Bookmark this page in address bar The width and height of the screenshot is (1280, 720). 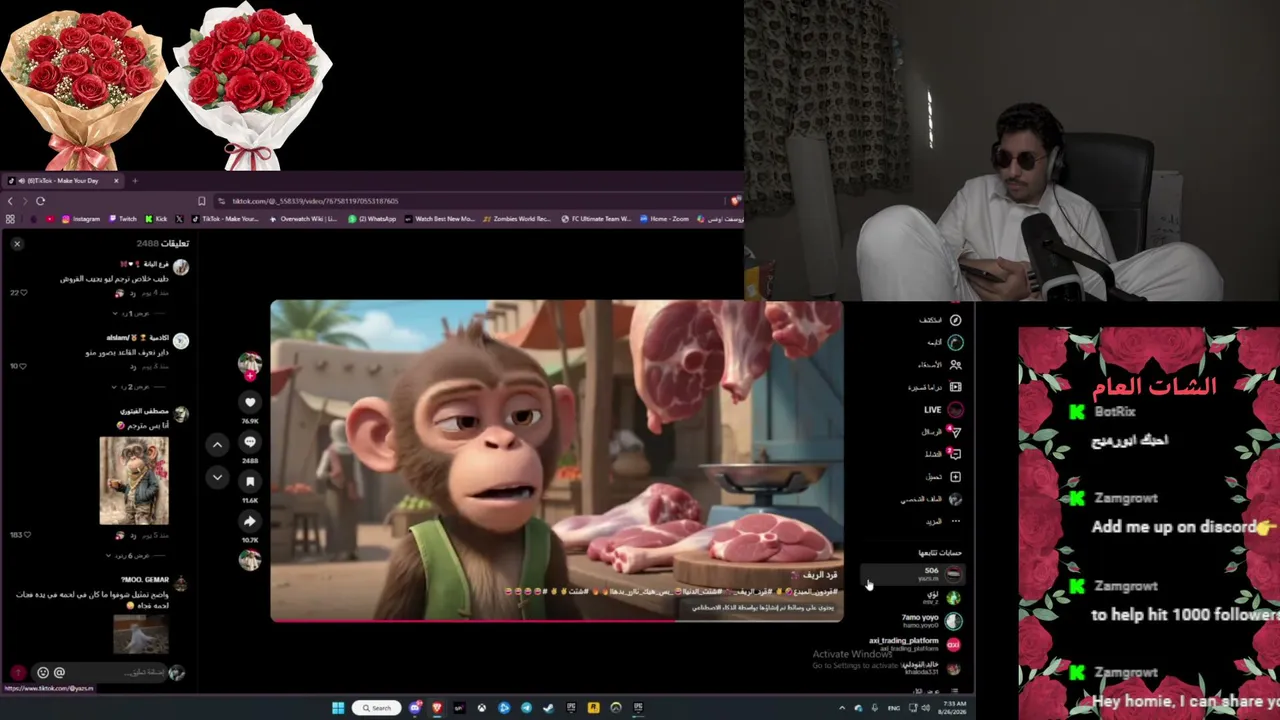202,201
